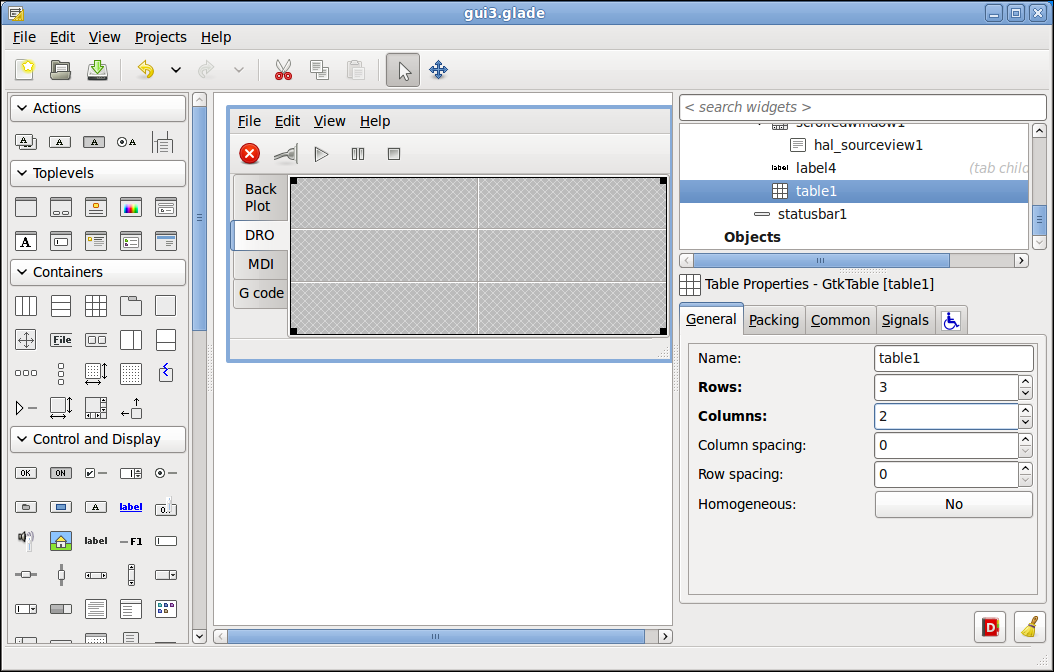Focus the search widgets field
The height and width of the screenshot is (672, 1054).
click(x=863, y=108)
